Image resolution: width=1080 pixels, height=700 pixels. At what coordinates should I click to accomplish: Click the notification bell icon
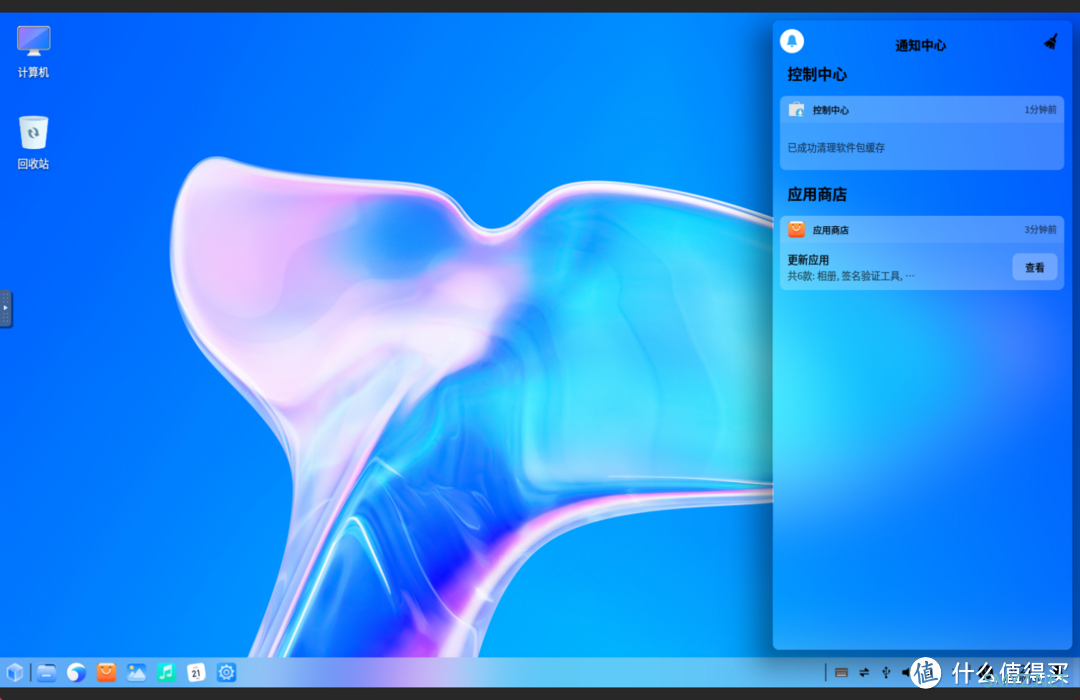(x=791, y=41)
